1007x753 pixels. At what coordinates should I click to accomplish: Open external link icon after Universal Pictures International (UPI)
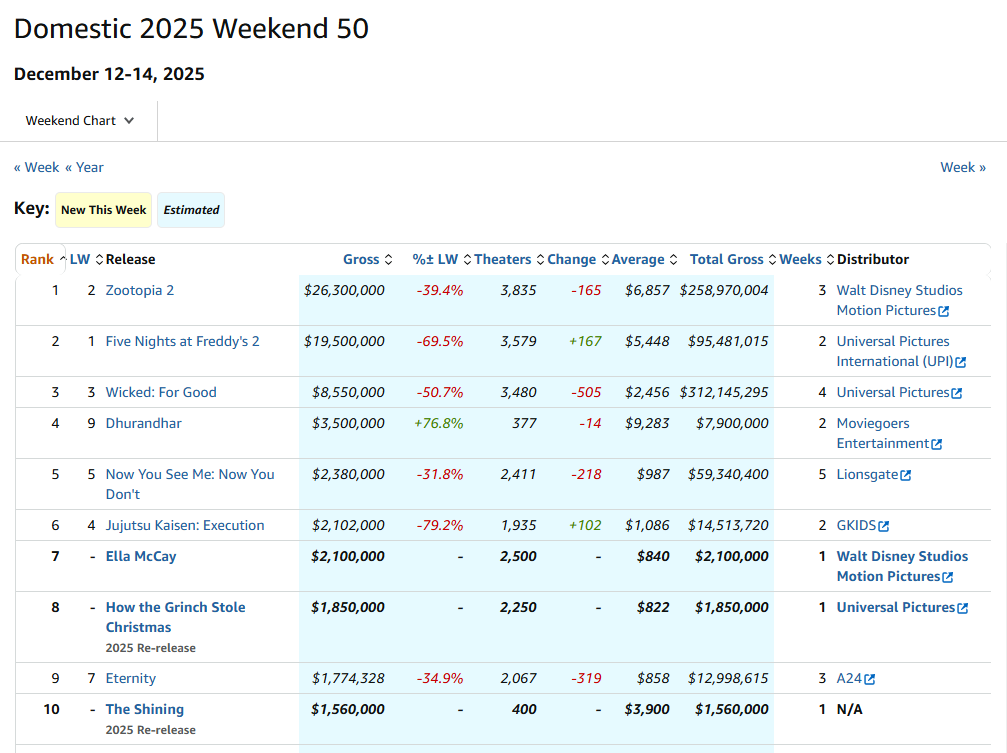point(960,362)
